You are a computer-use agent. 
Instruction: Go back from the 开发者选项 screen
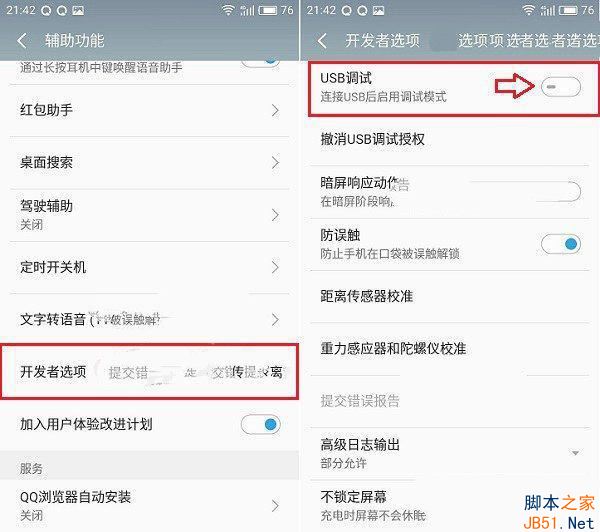coord(323,40)
